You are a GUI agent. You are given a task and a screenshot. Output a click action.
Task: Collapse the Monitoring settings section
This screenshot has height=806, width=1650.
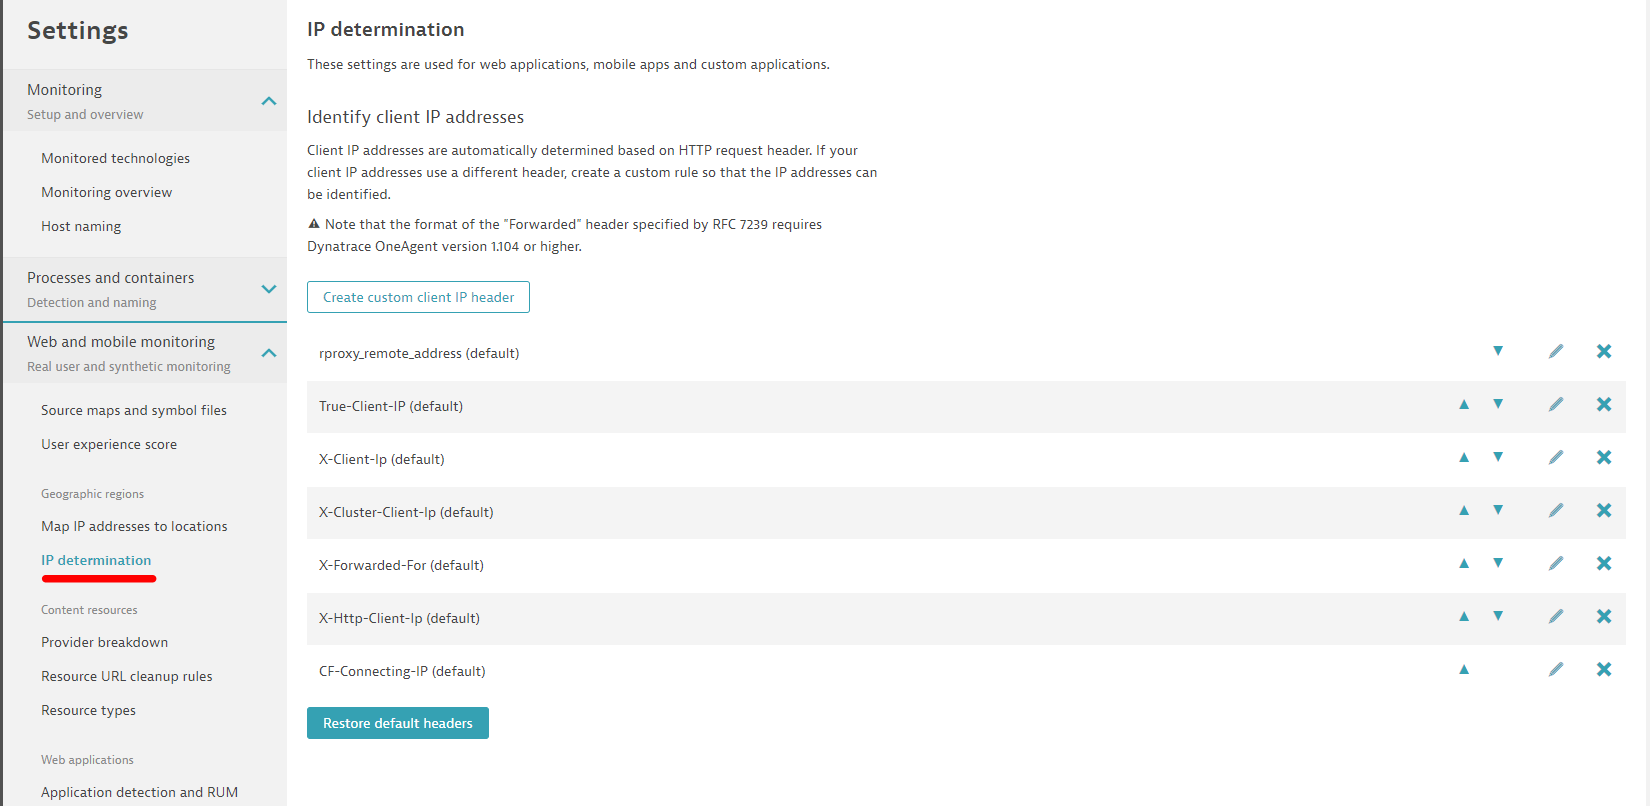tap(268, 101)
